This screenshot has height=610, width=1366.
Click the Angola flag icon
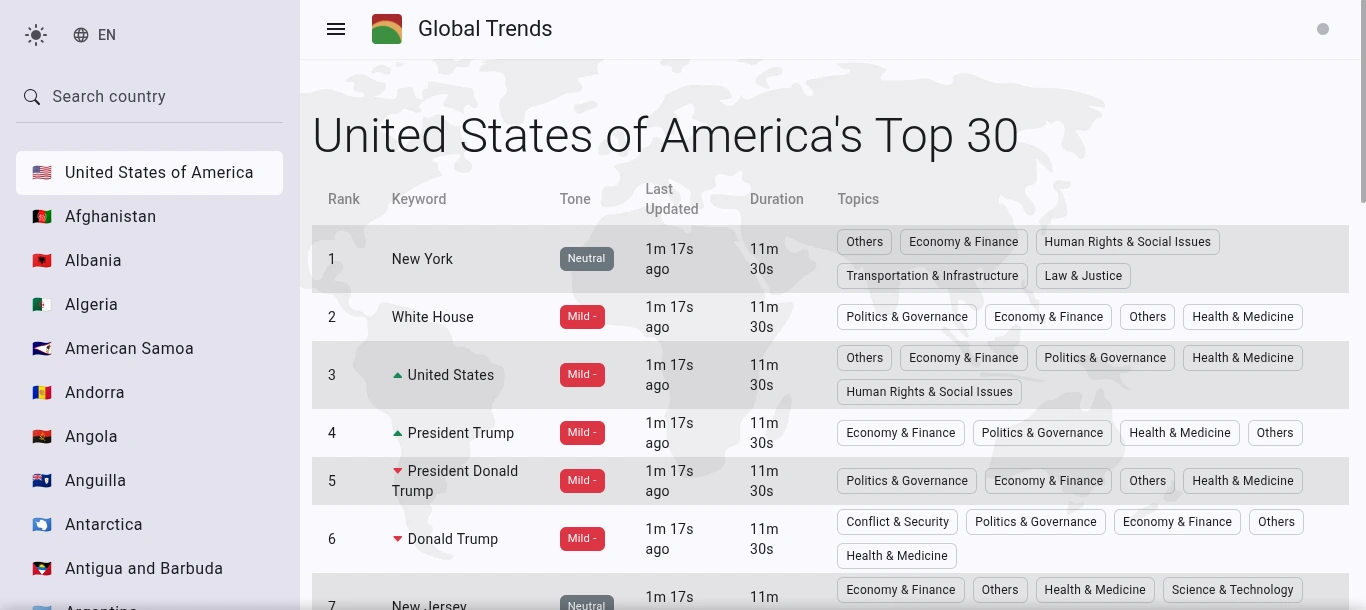(x=42, y=437)
